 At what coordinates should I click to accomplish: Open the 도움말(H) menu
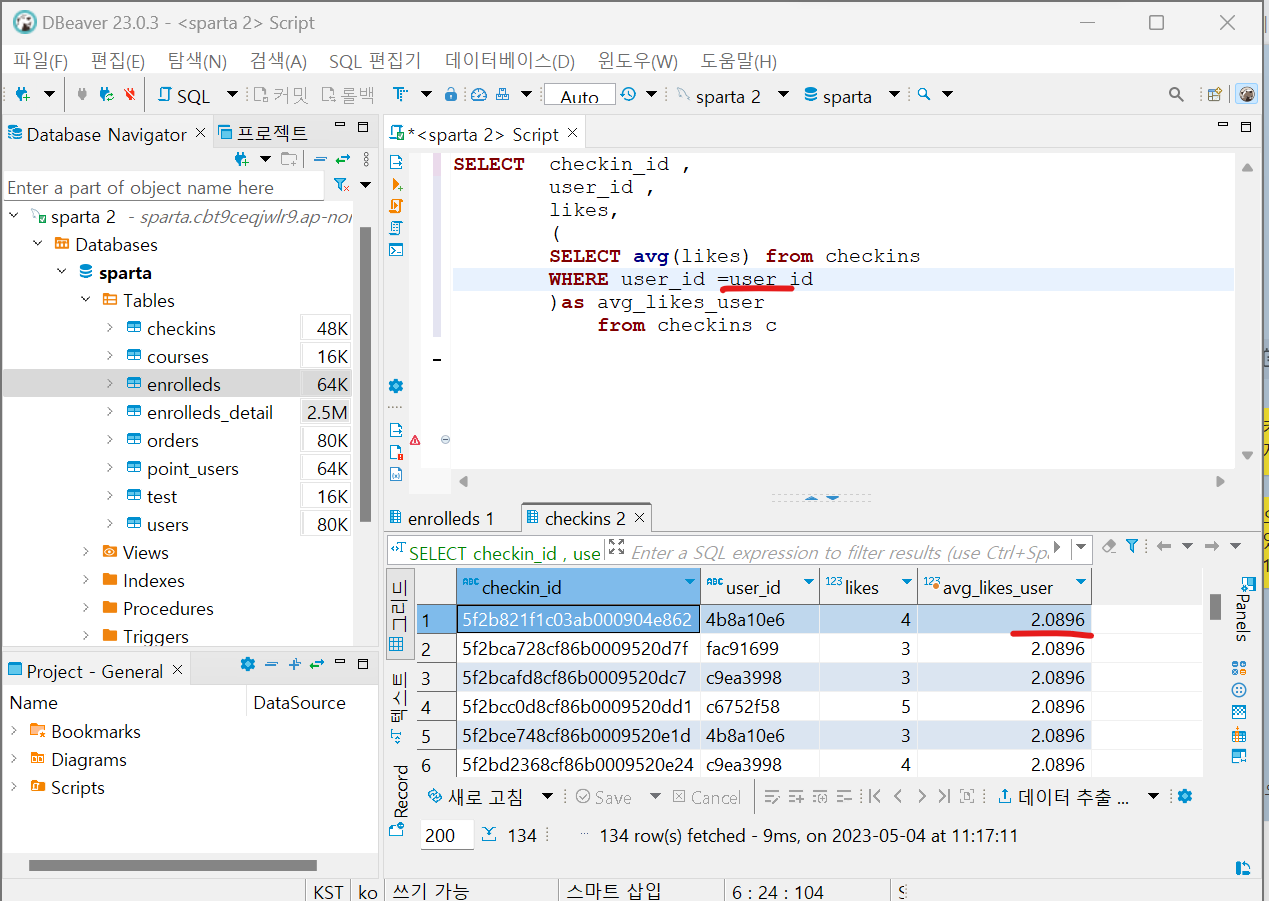pyautogui.click(x=739, y=61)
